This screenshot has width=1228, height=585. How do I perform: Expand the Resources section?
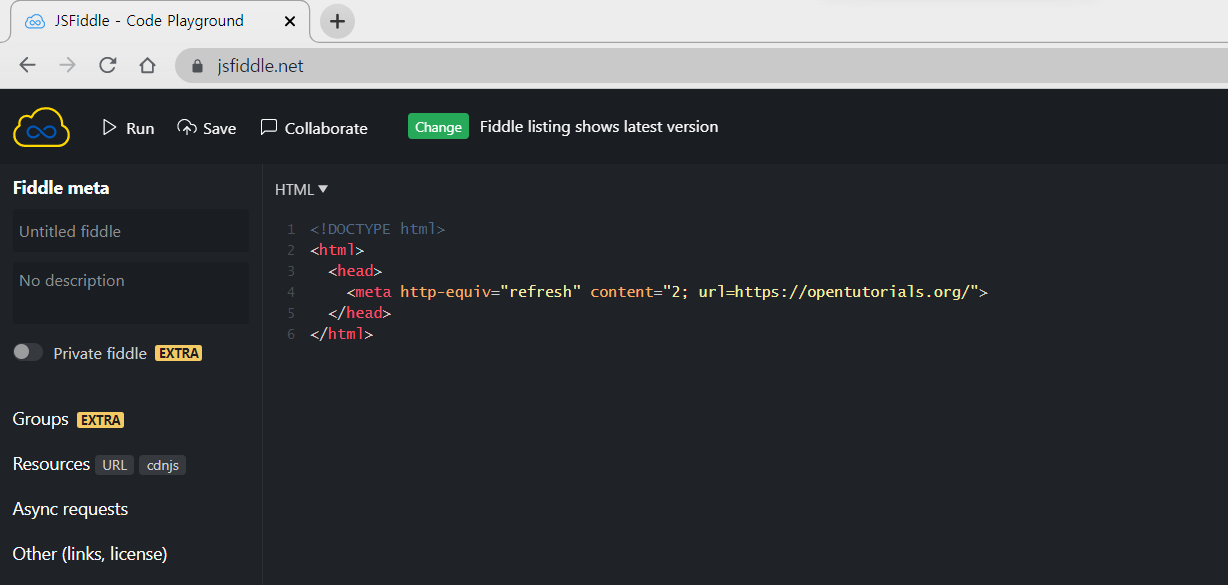[51, 464]
